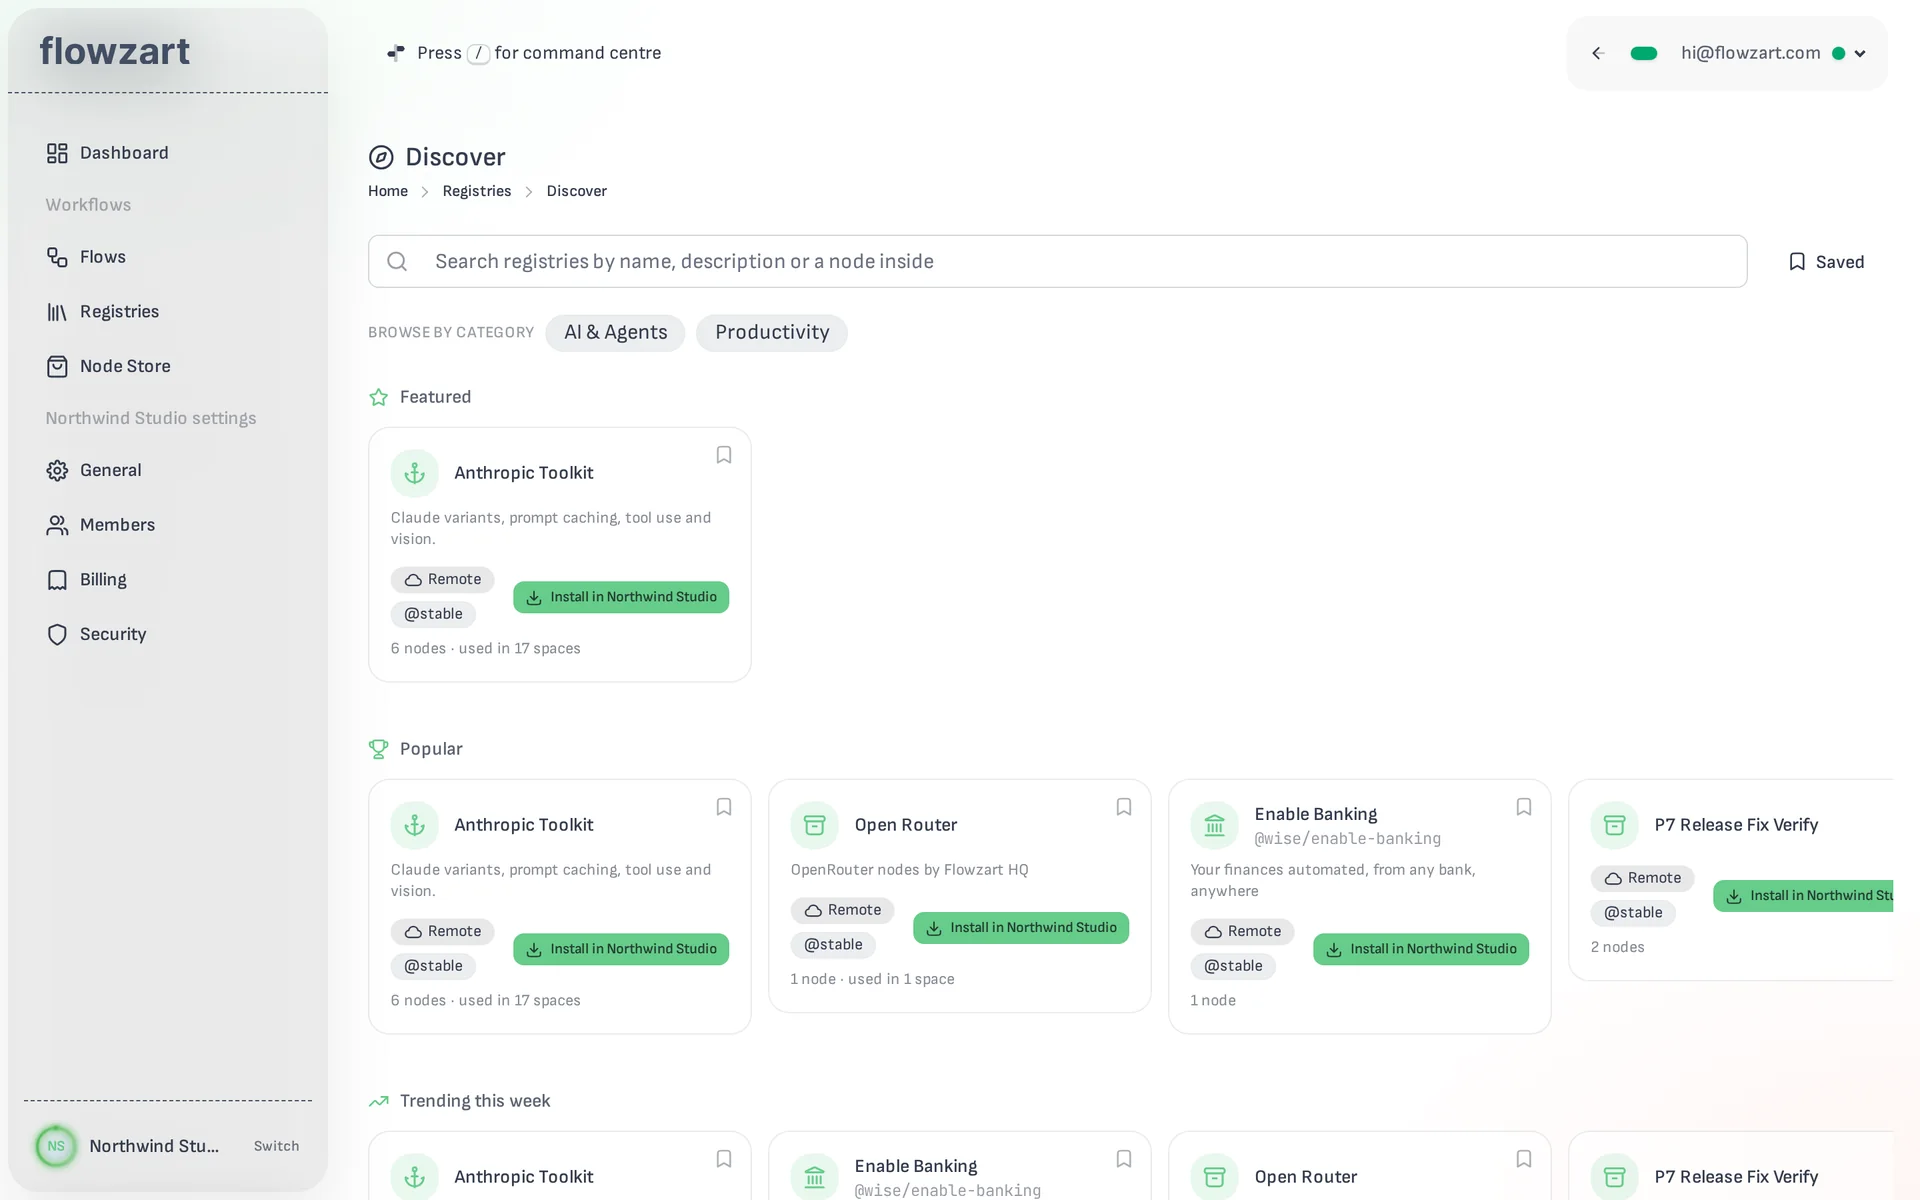This screenshot has height=1200, width=1920.
Task: Click Popular Enable Banking bank icon
Action: 1215,825
